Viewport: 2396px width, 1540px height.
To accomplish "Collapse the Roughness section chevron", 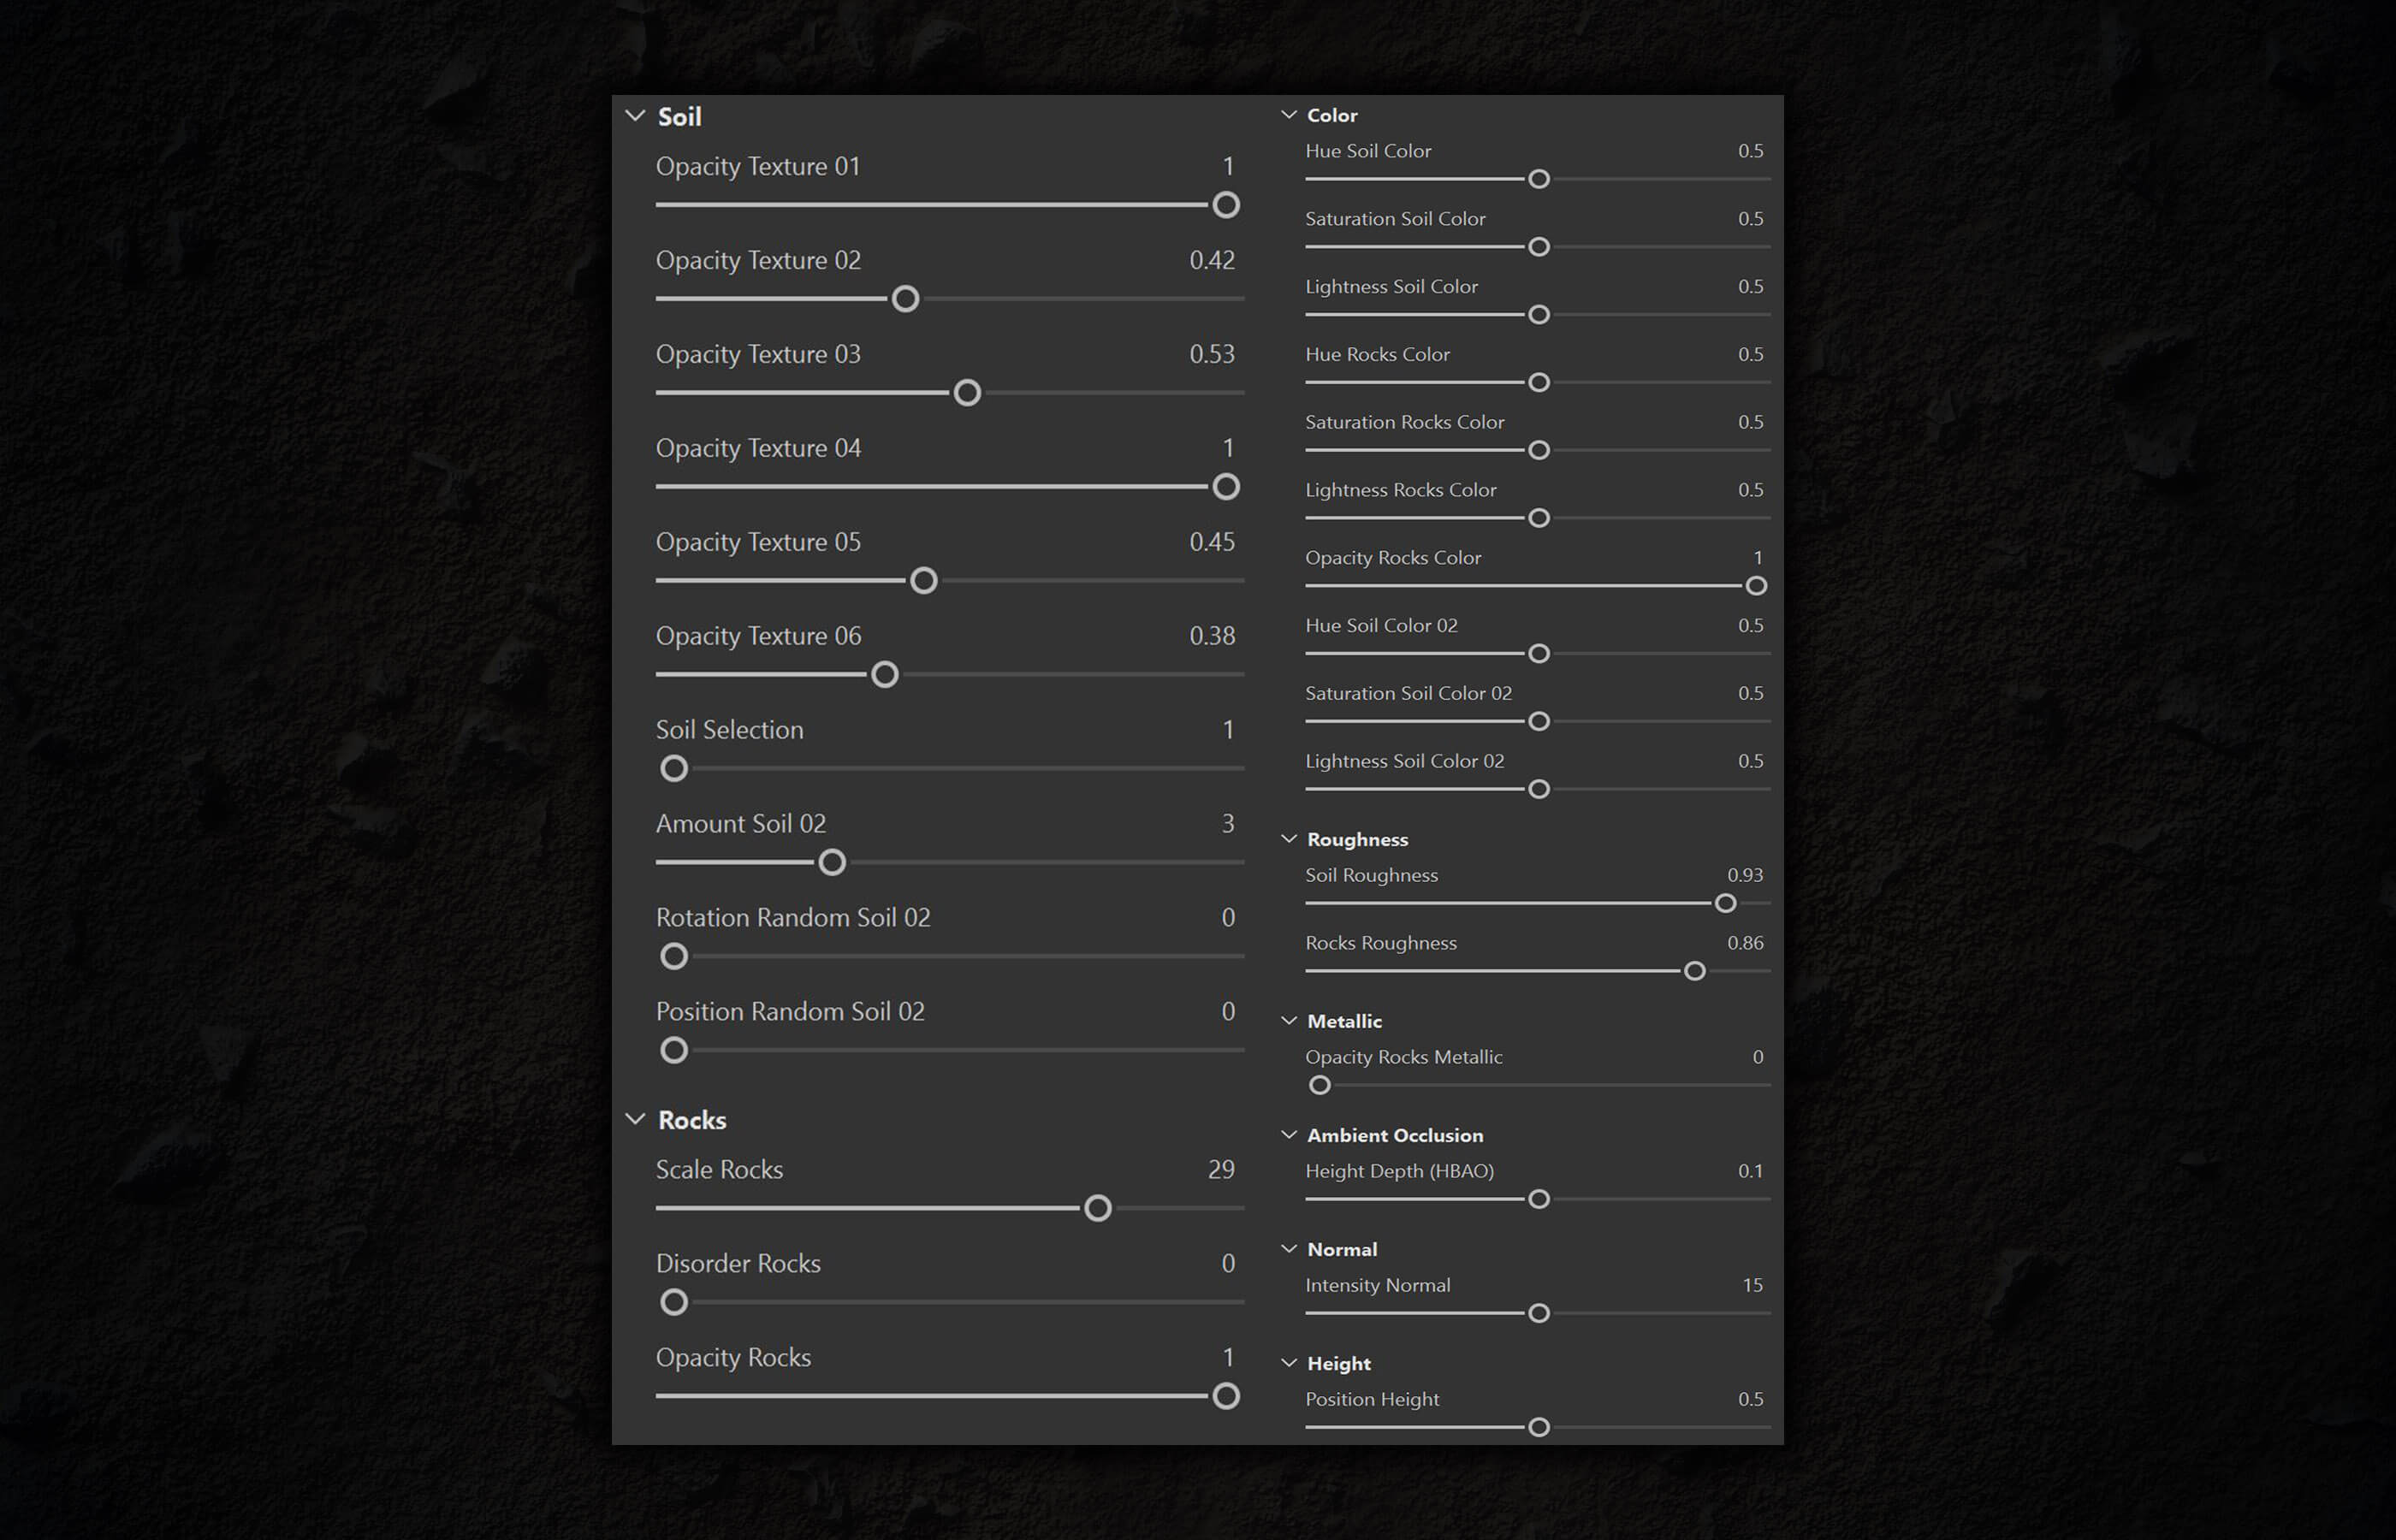I will pyautogui.click(x=1289, y=839).
